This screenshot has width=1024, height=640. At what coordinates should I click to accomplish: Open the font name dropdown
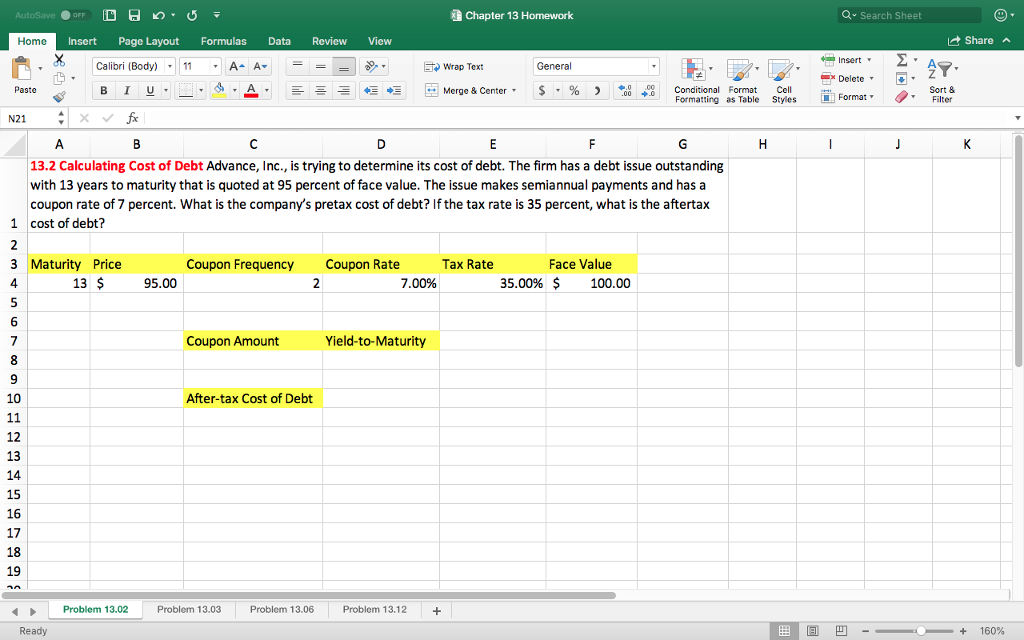pyautogui.click(x=127, y=65)
